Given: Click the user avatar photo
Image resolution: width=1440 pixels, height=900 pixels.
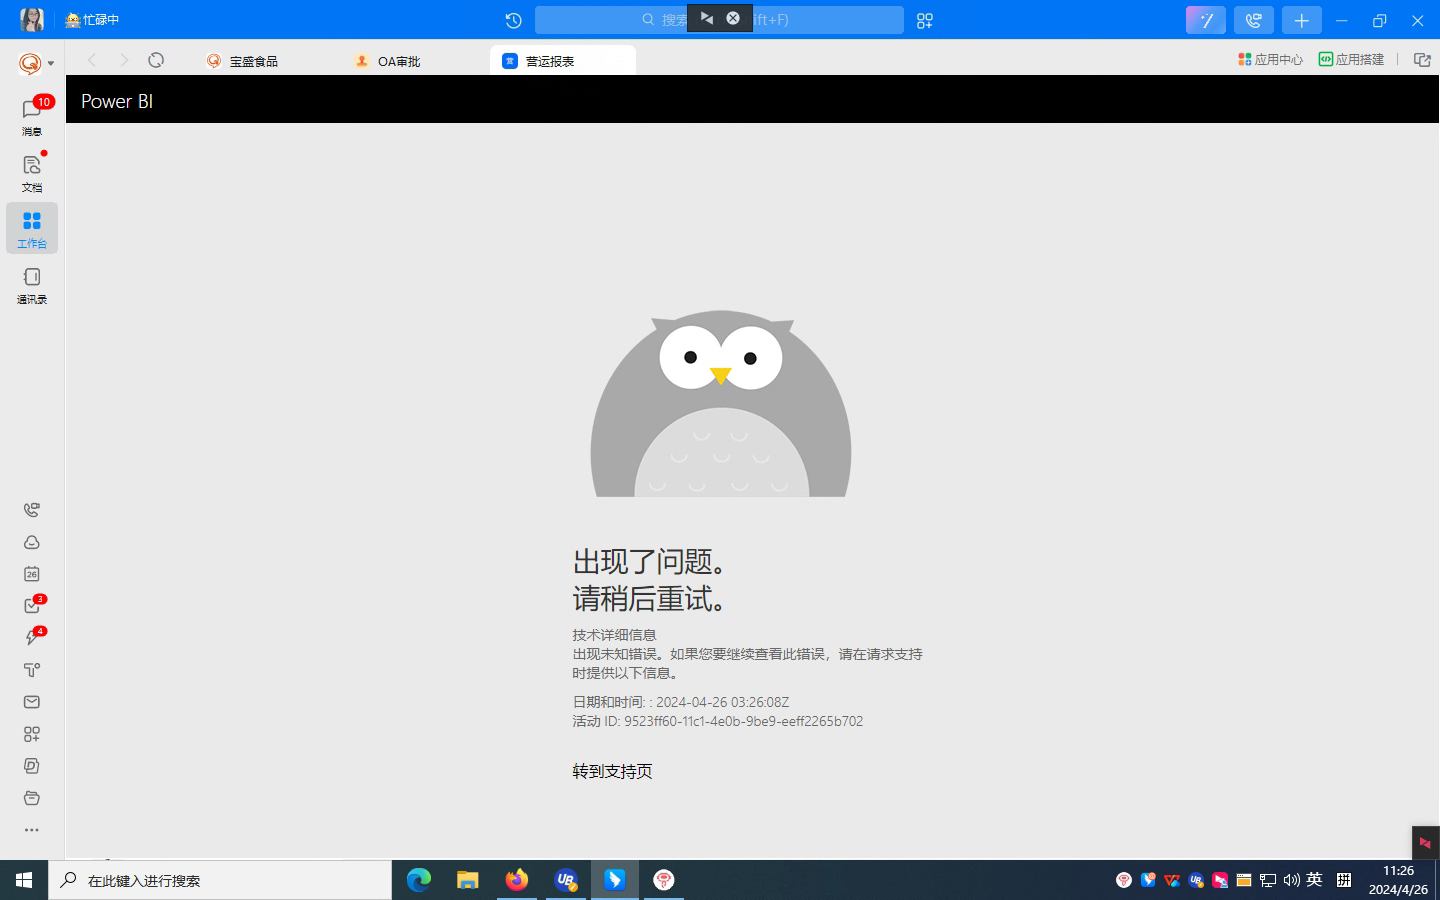Looking at the screenshot, I should (x=31, y=19).
